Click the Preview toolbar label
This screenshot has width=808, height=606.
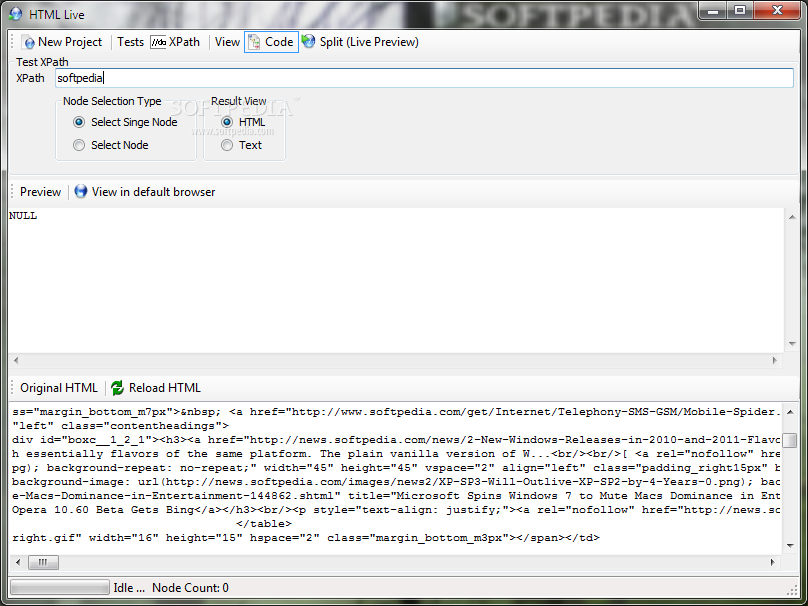pos(40,192)
